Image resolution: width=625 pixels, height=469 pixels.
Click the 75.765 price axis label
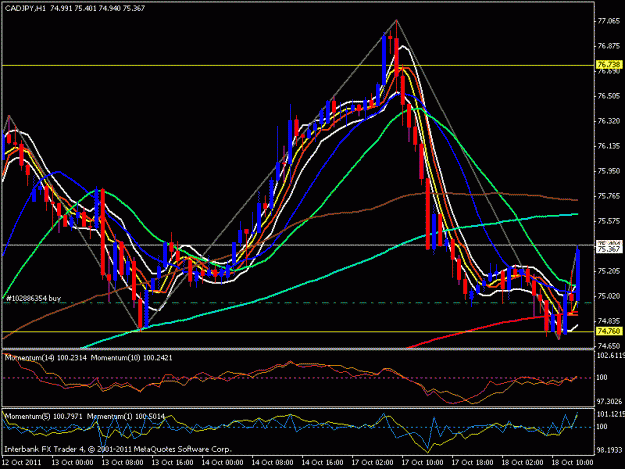[609, 196]
